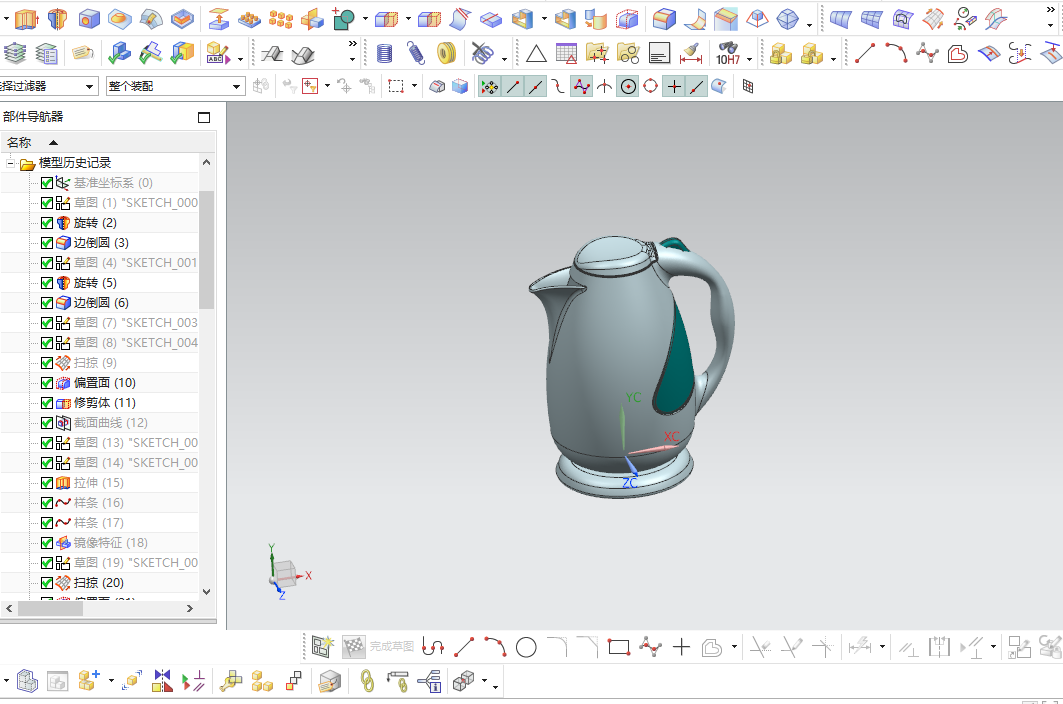Click the Studio Spline icon in top toolbar
Viewport: 1063px width, 704px height.
point(927,53)
